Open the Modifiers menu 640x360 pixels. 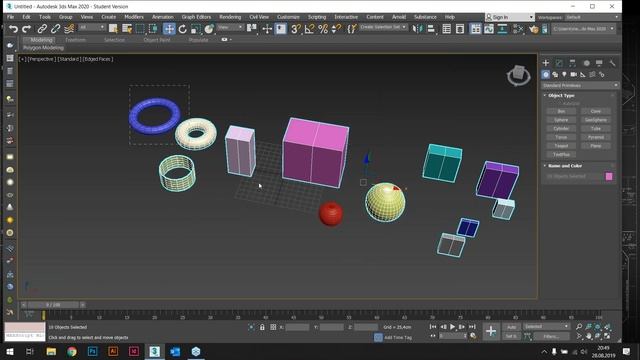point(134,17)
